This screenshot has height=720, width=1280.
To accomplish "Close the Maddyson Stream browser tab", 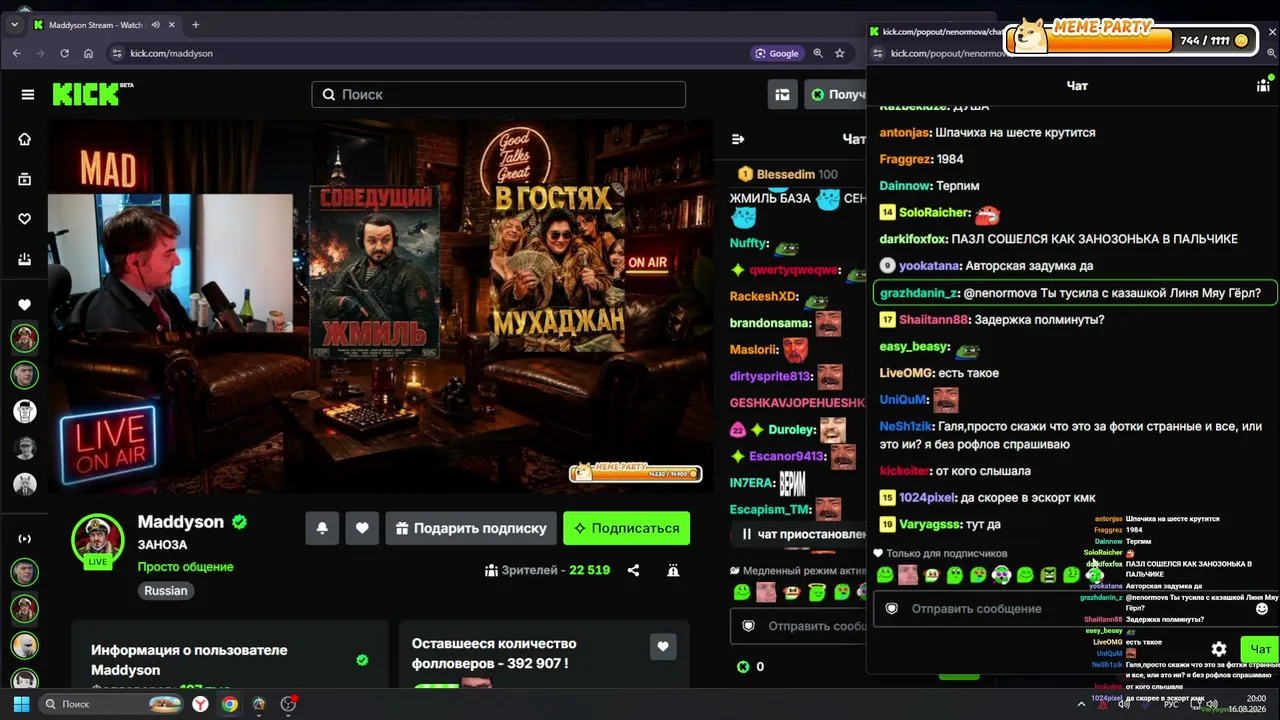I will 174,25.
